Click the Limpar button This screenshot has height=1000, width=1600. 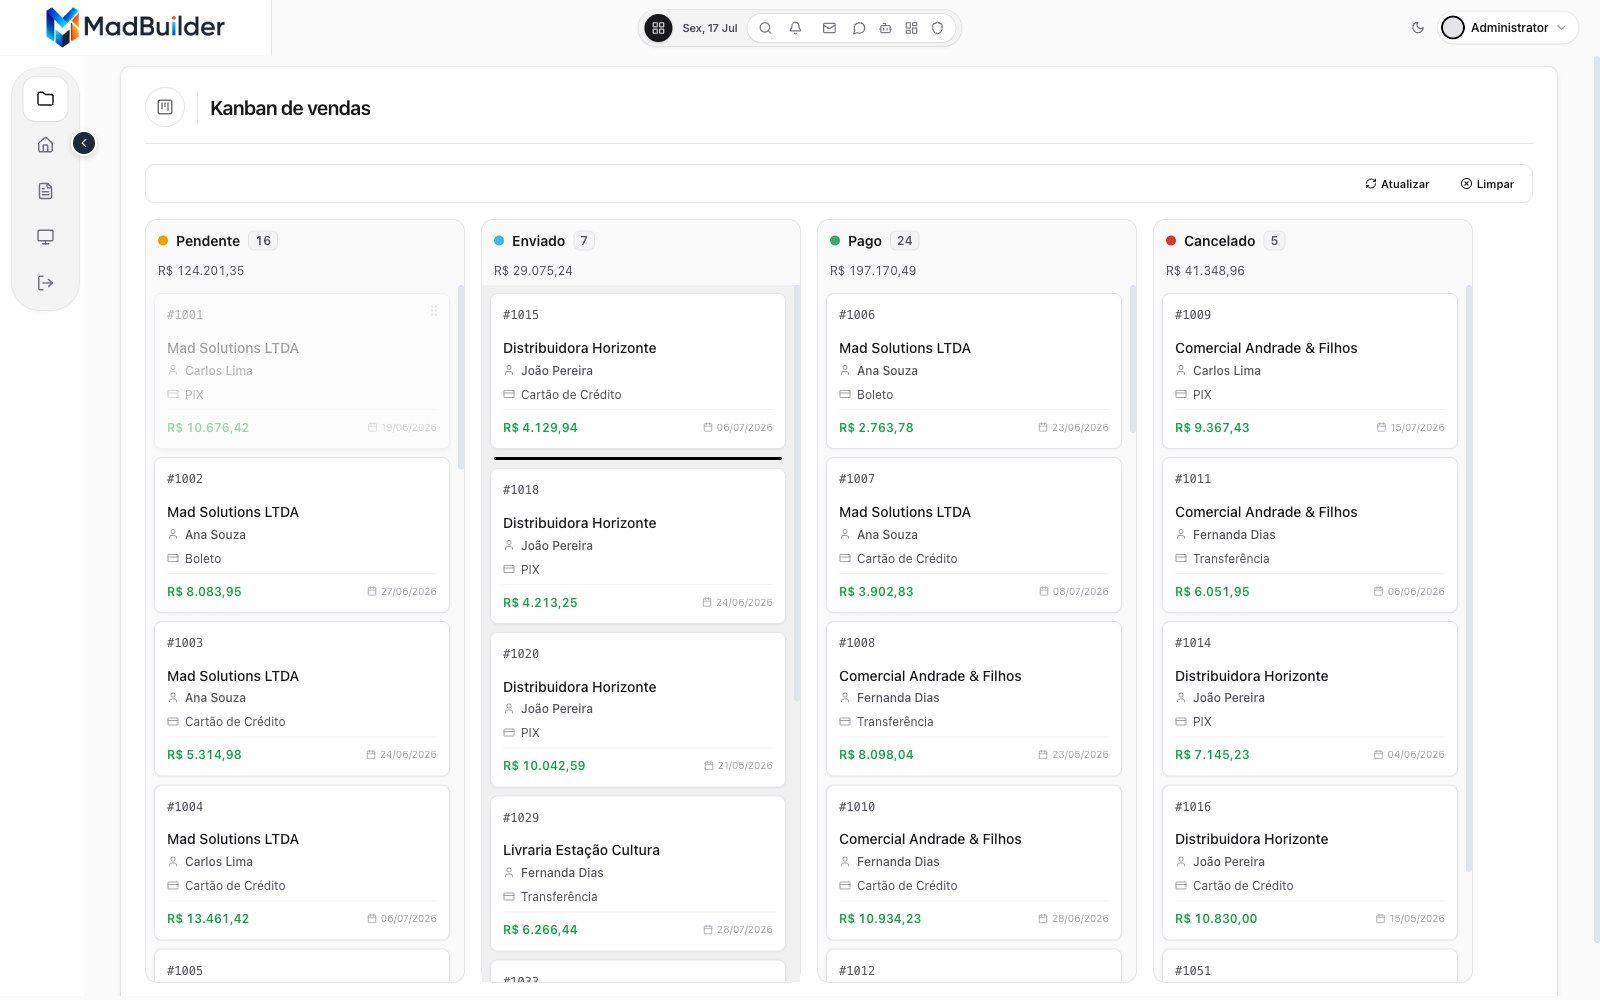point(1487,184)
